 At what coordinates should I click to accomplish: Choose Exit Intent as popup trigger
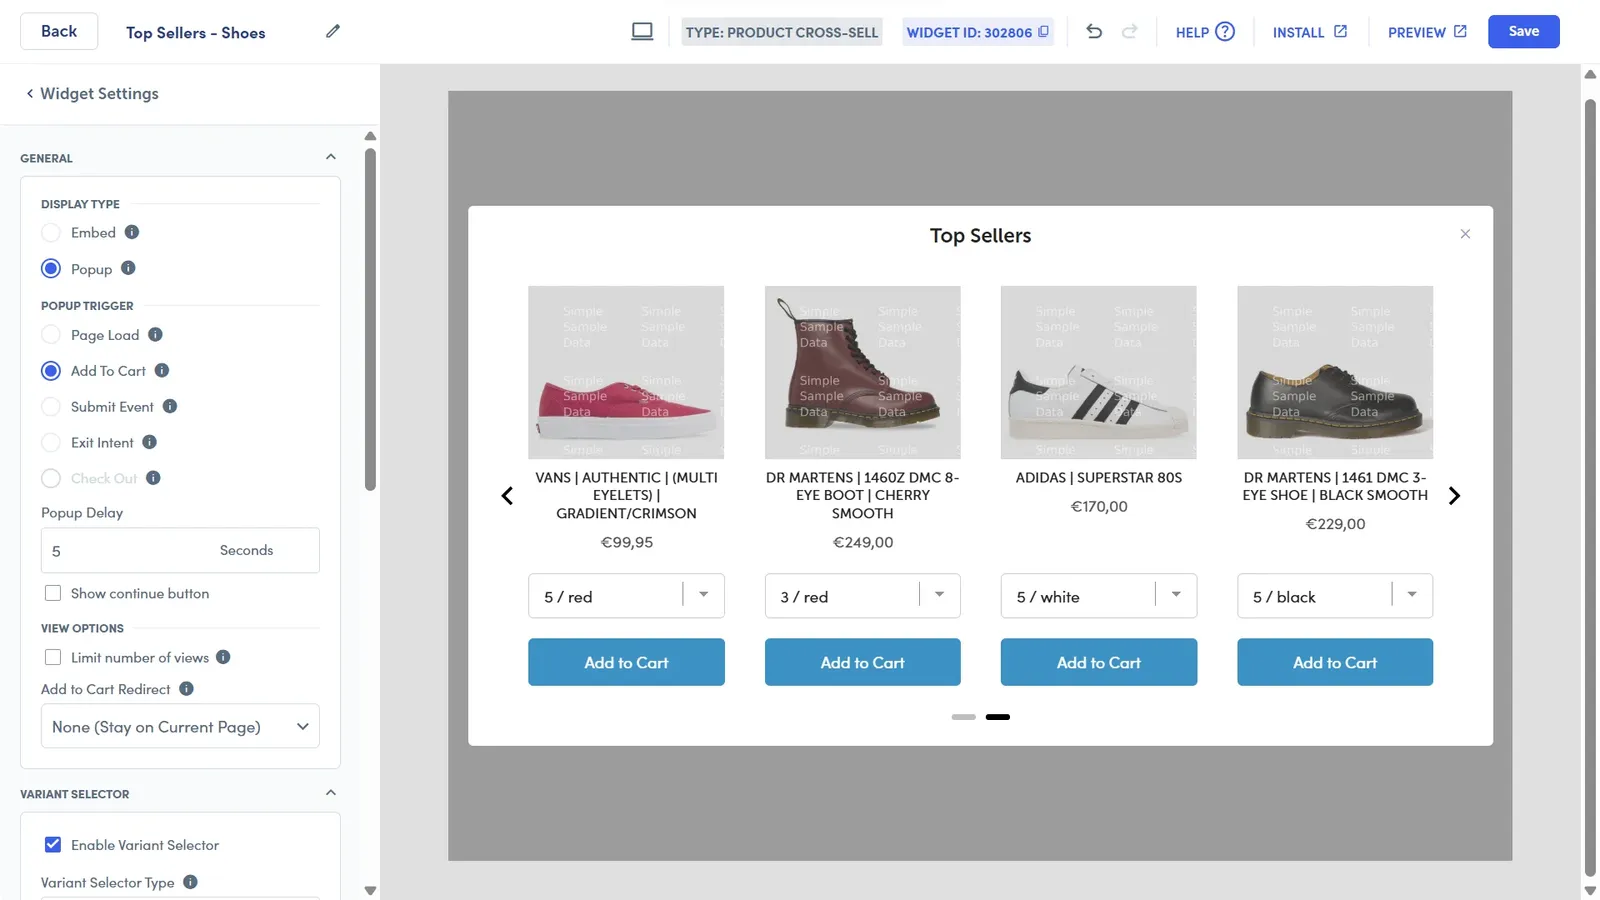(x=51, y=443)
